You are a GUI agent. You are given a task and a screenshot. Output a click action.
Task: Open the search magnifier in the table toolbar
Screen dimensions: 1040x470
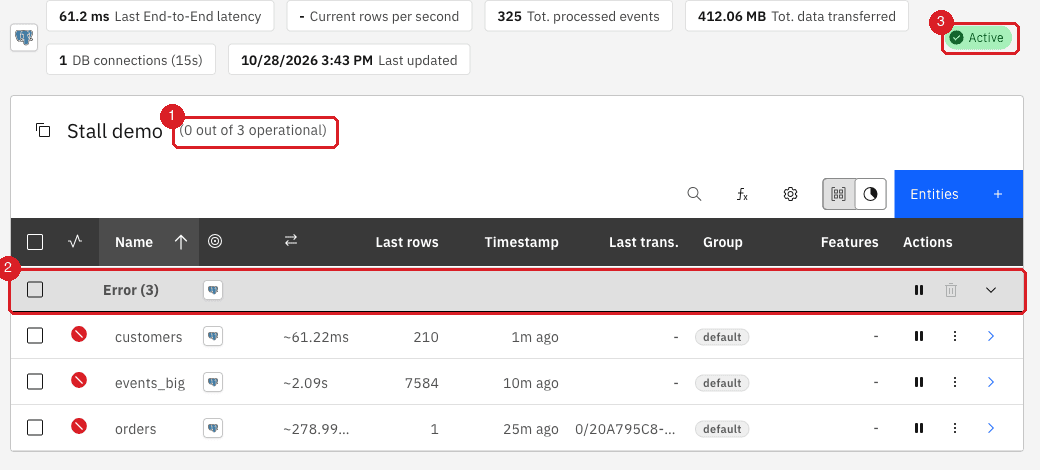694,194
